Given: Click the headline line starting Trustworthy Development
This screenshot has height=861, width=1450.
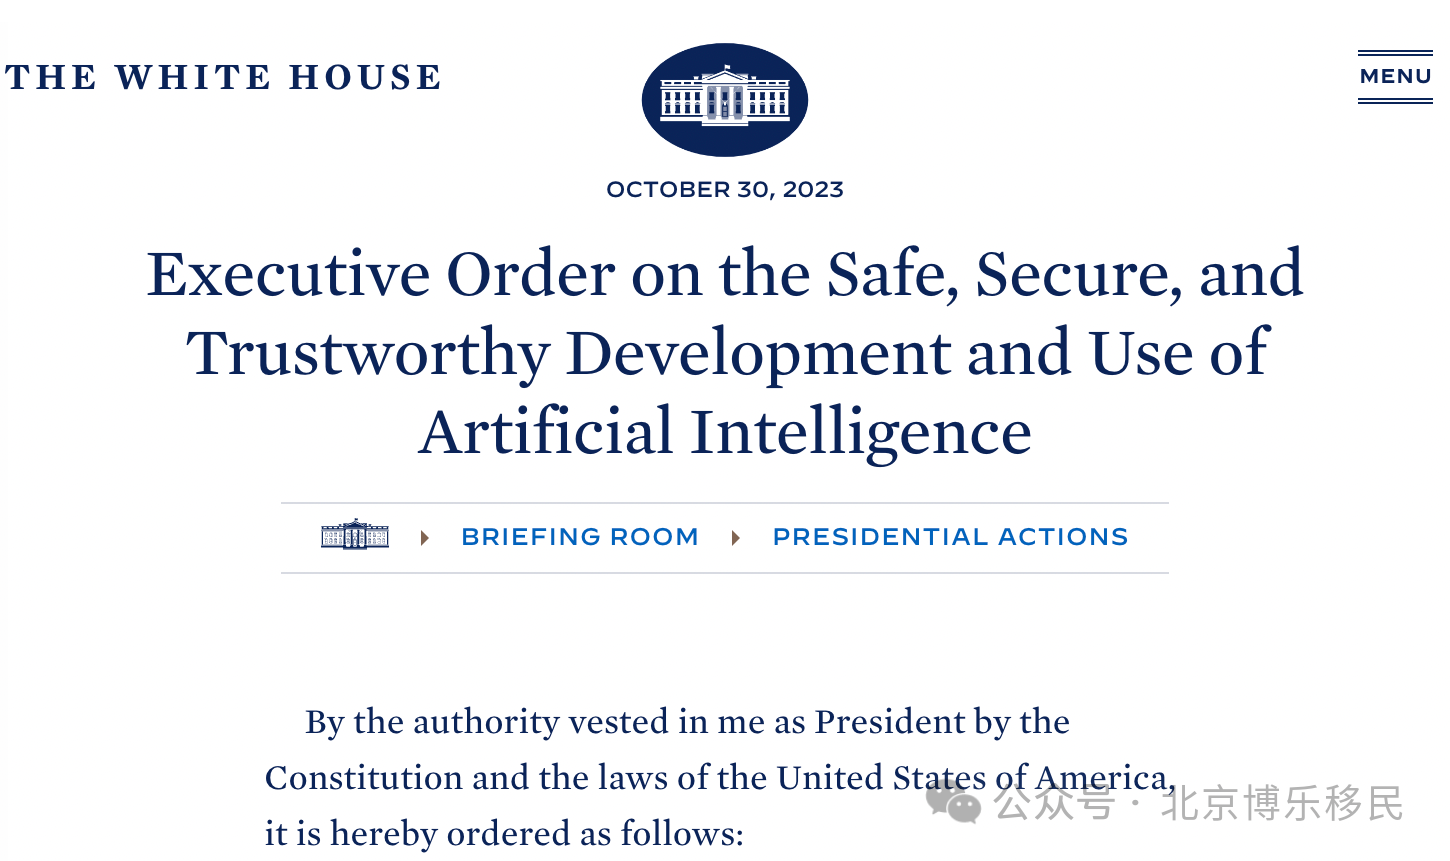Looking at the screenshot, I should coord(727,353).
